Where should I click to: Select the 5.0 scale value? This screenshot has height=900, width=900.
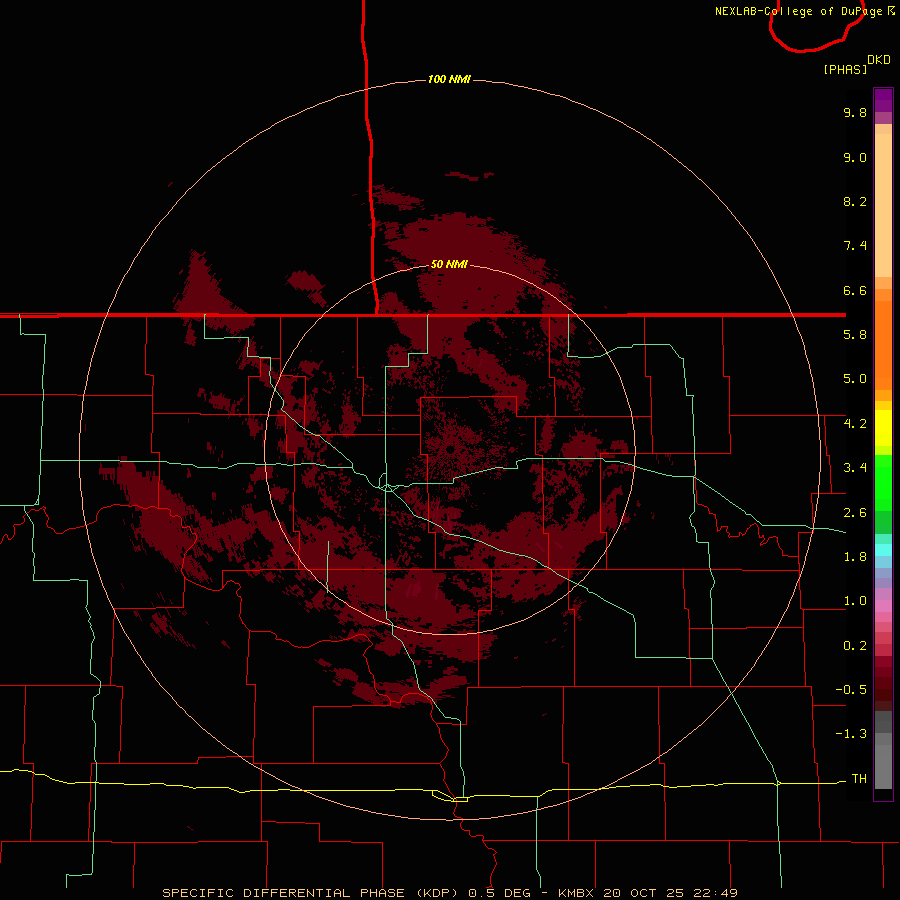tap(855, 379)
